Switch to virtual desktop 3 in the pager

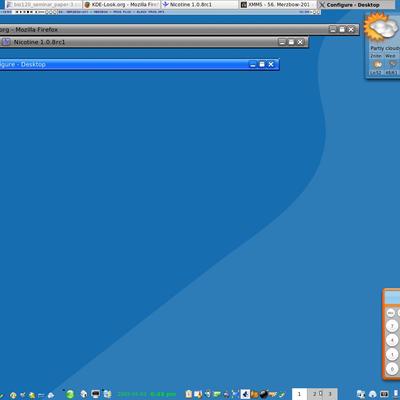pyautogui.click(x=330, y=394)
